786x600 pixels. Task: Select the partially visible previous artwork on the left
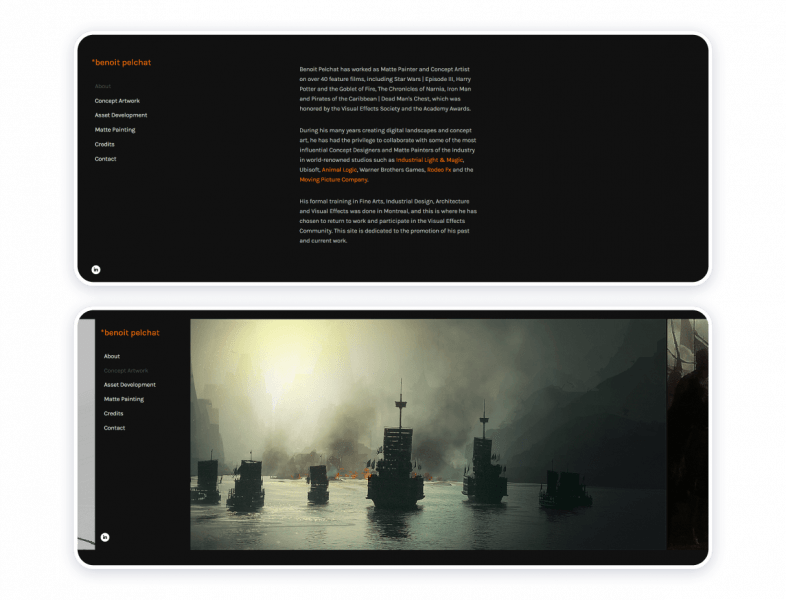tap(86, 434)
